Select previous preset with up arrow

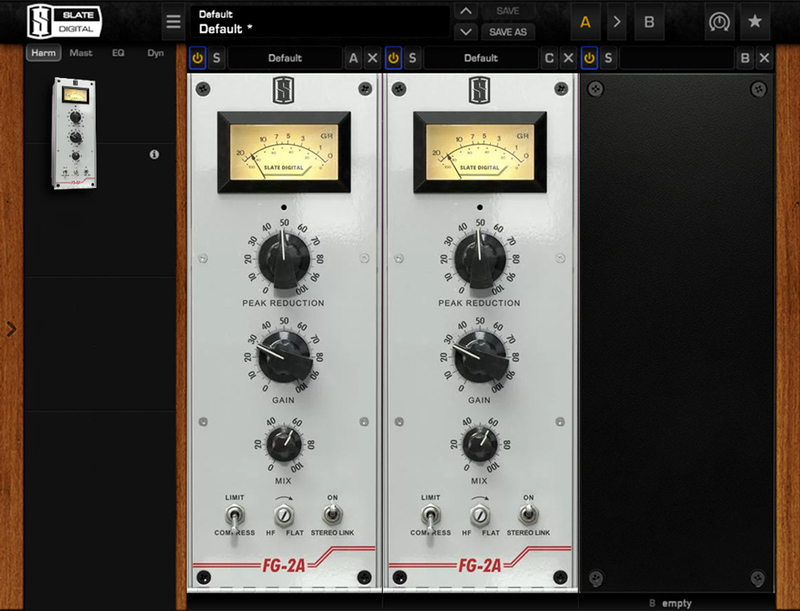[466, 11]
